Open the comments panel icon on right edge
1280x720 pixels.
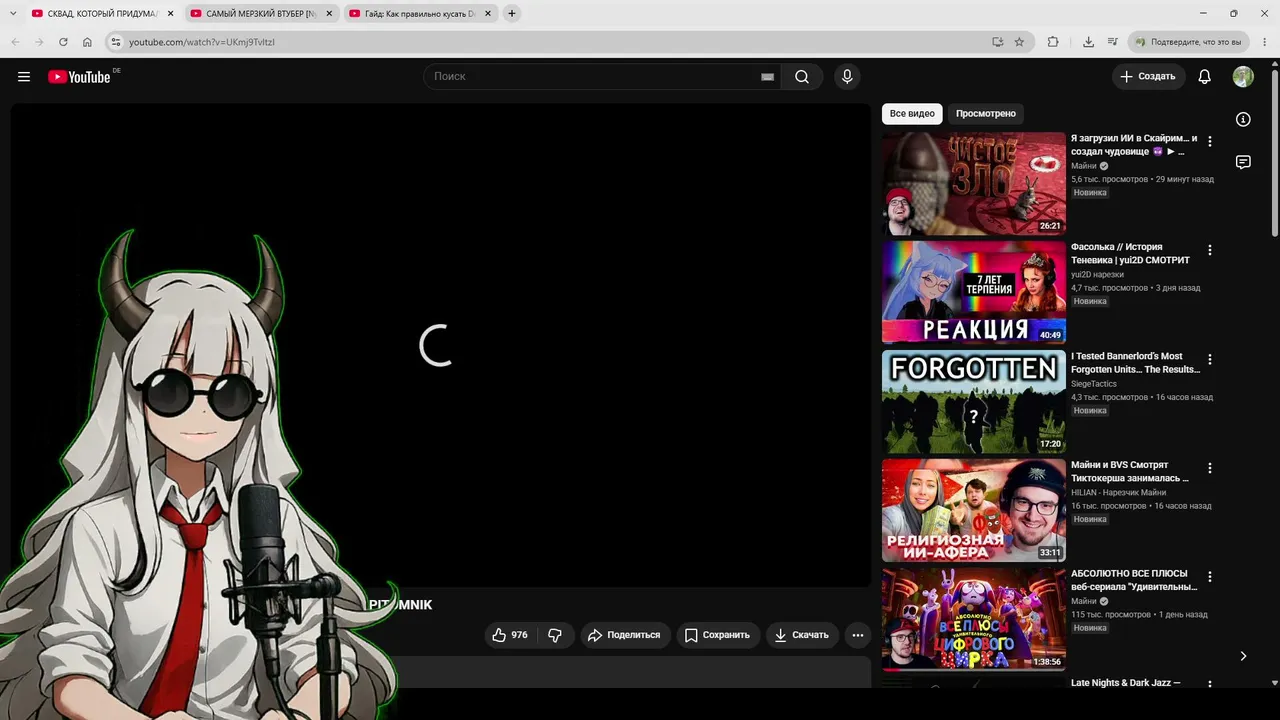(x=1243, y=162)
